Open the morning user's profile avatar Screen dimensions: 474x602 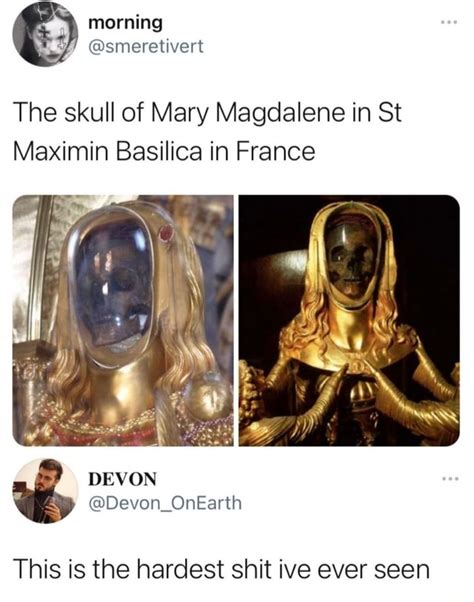(45, 34)
